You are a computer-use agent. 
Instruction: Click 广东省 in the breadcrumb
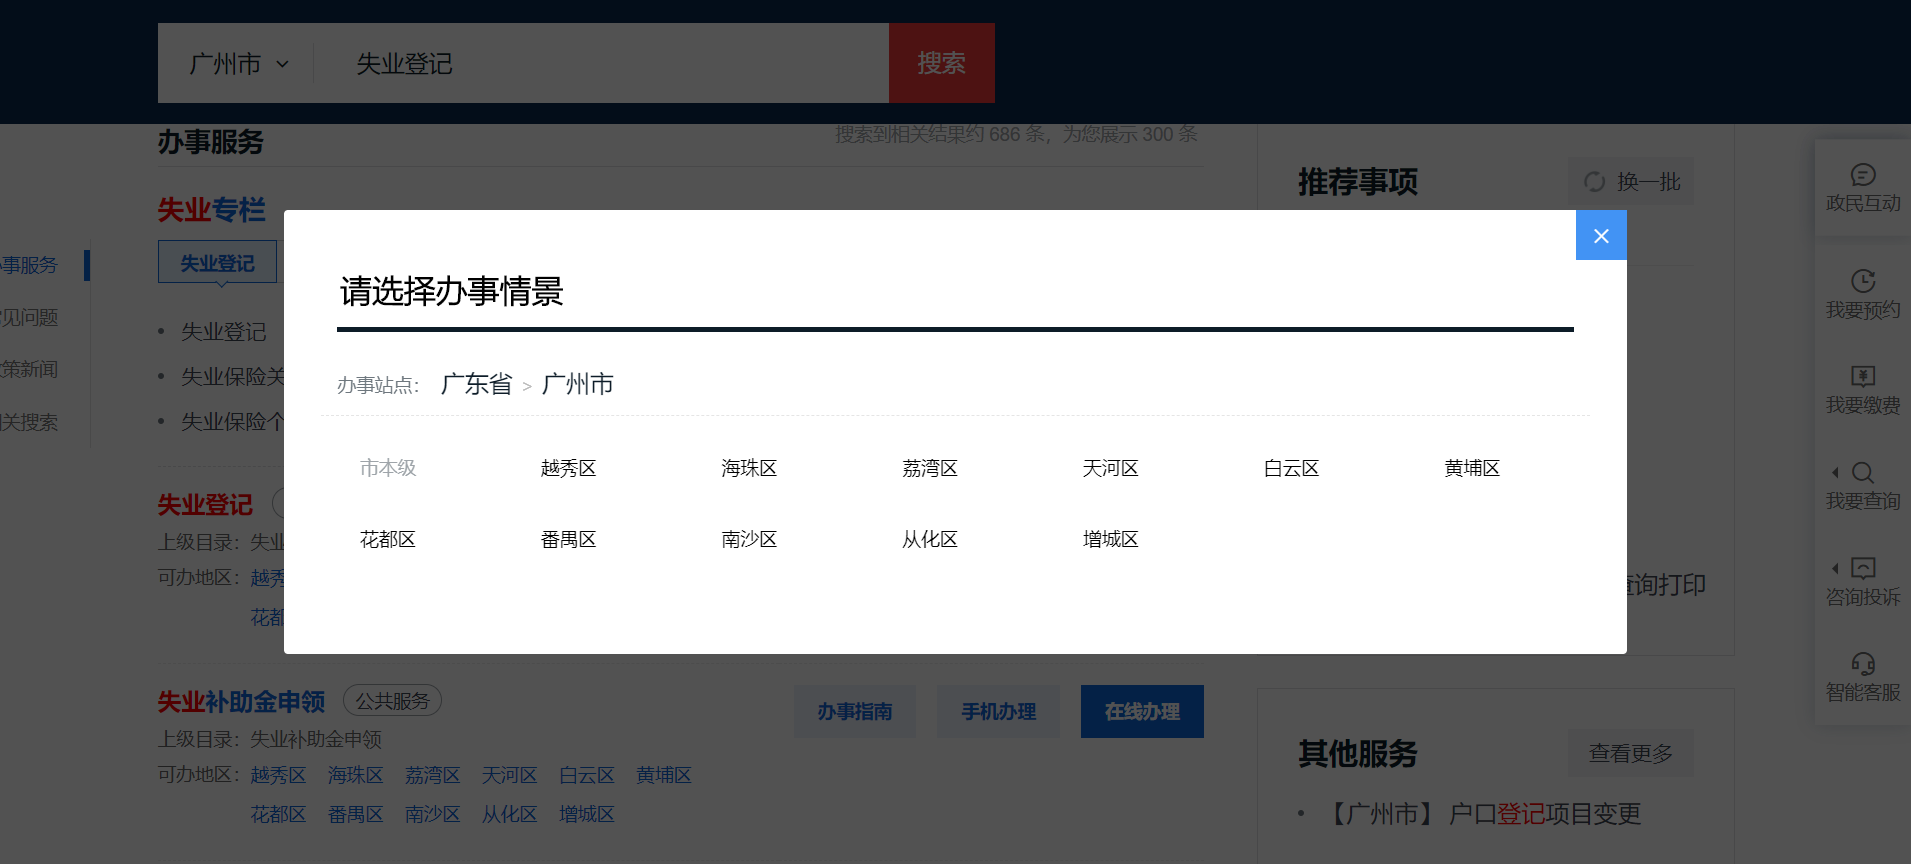(x=476, y=384)
